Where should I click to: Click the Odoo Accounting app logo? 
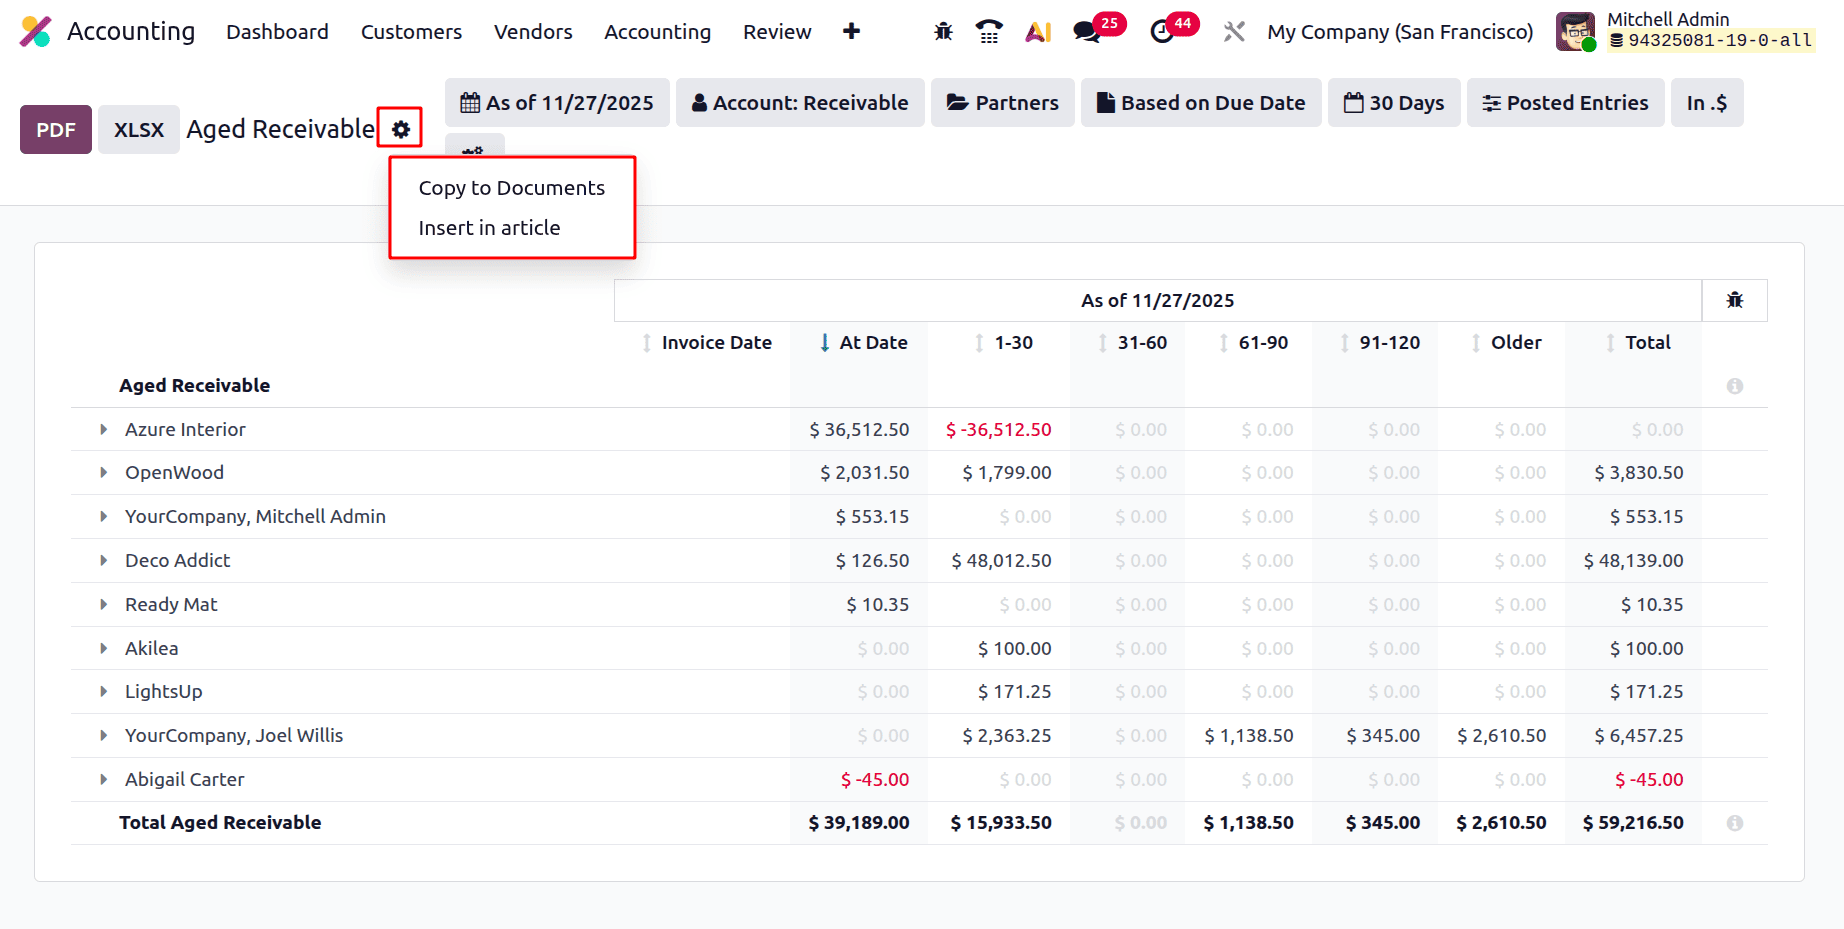point(36,32)
